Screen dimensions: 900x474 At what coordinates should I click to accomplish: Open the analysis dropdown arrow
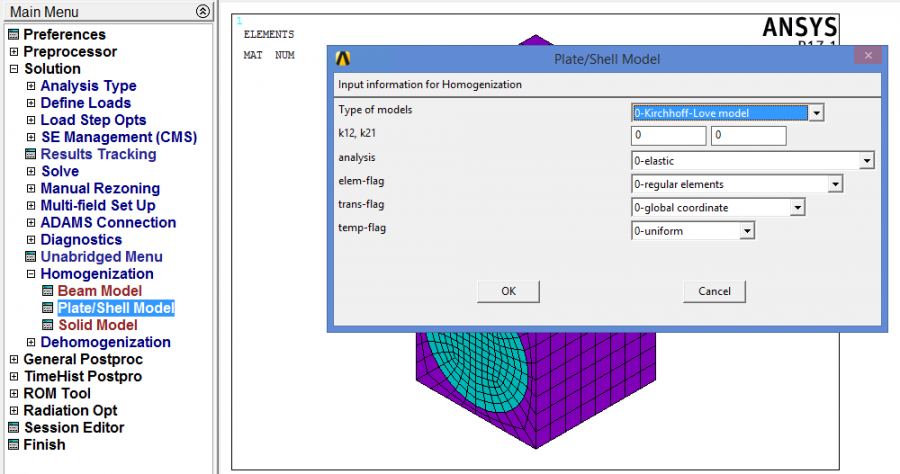tap(867, 161)
